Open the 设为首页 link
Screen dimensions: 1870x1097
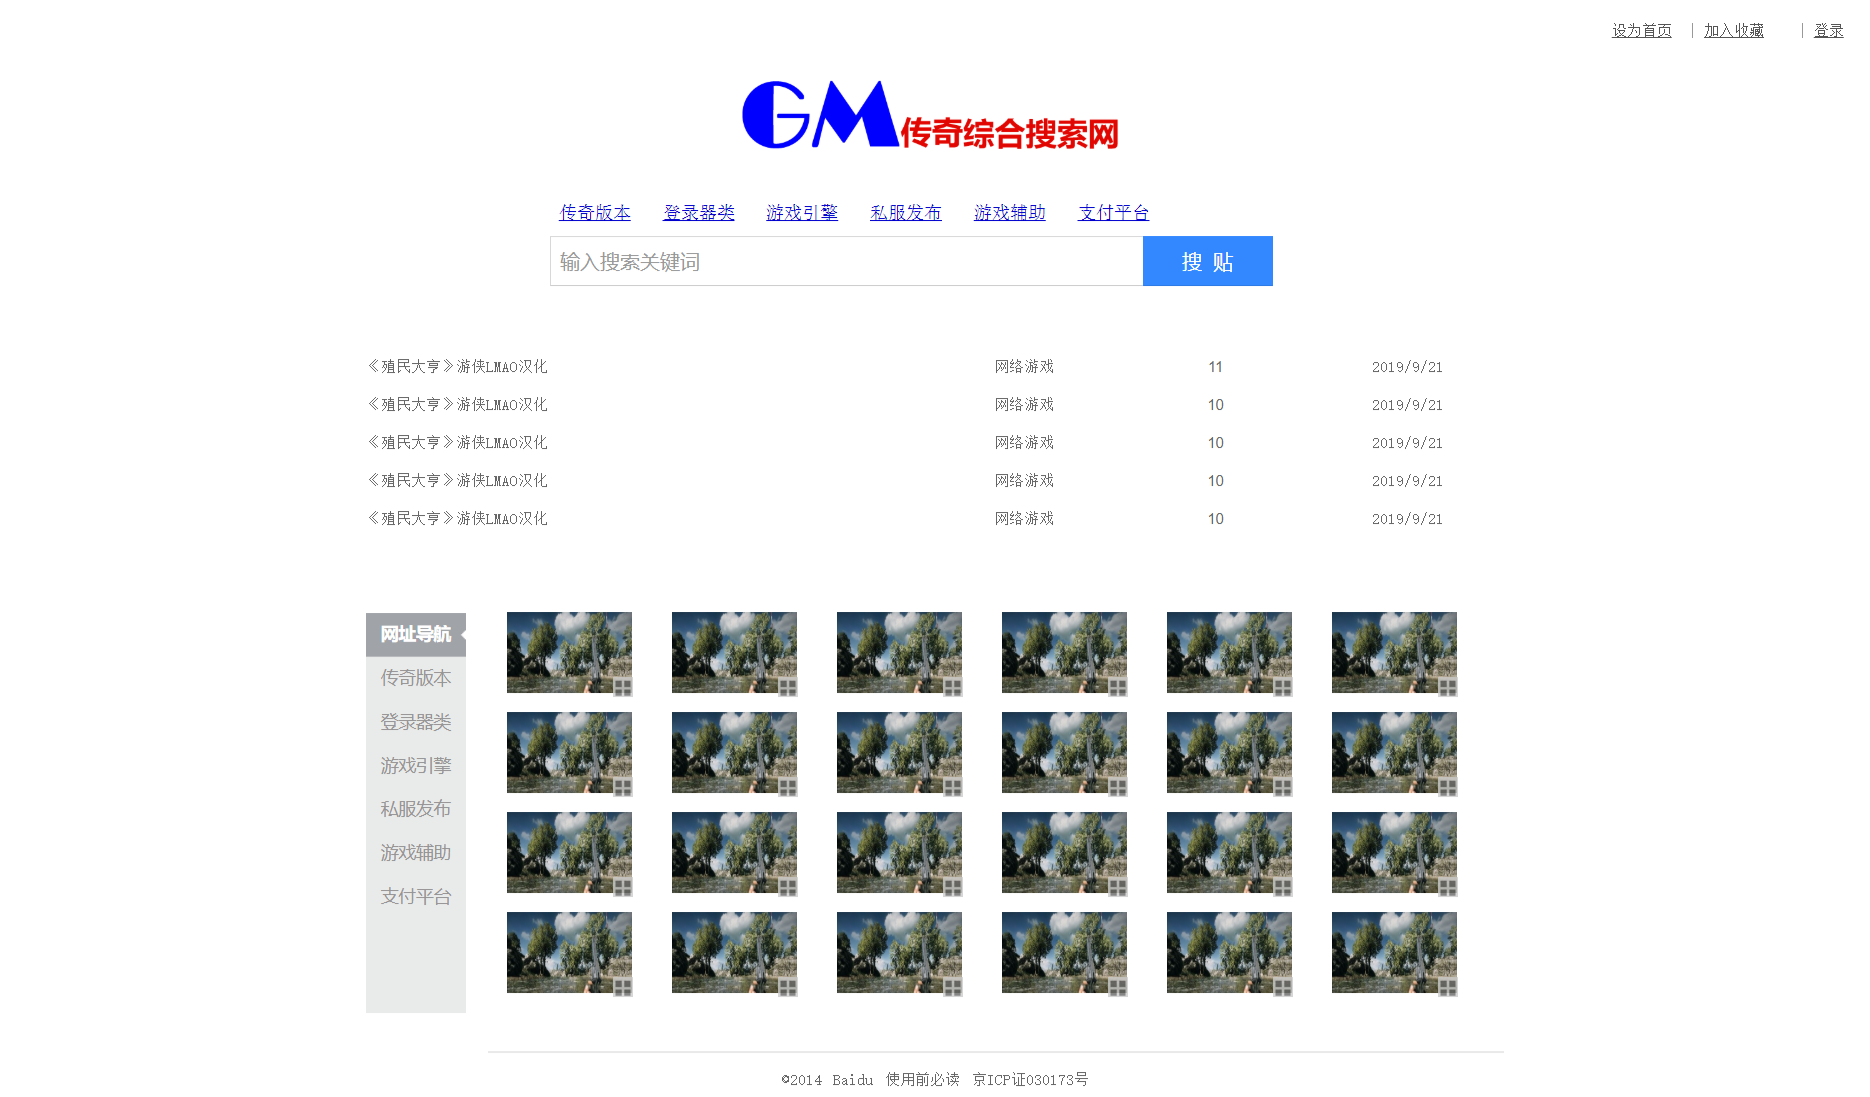coord(1641,30)
